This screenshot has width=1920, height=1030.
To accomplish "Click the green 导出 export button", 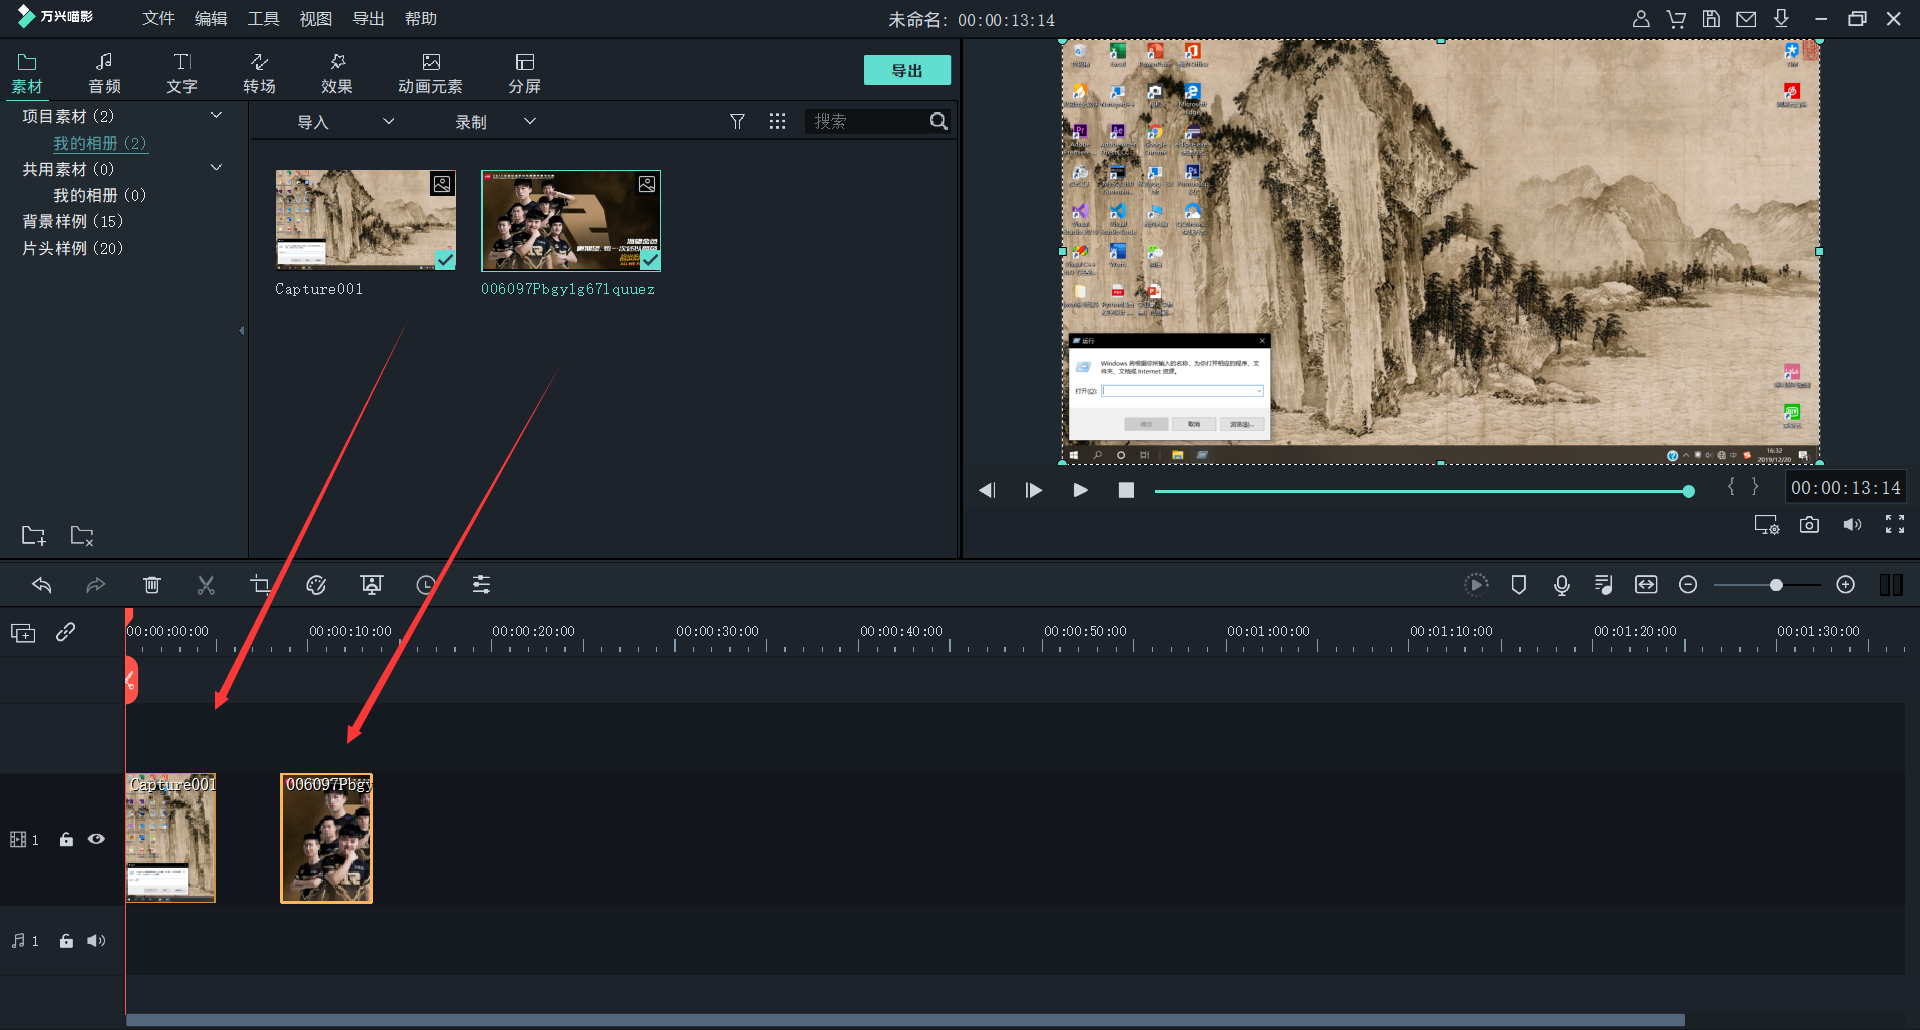I will pos(906,70).
